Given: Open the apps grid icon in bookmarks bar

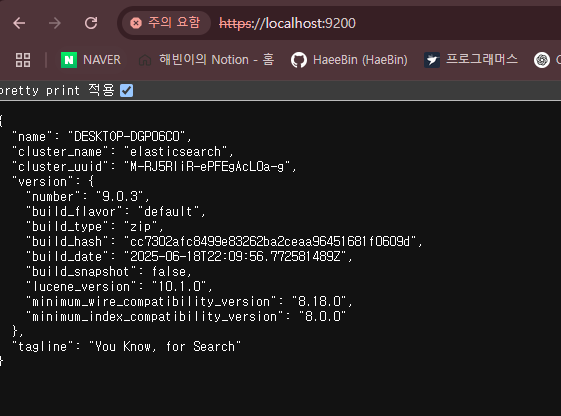Looking at the screenshot, I should (23, 60).
